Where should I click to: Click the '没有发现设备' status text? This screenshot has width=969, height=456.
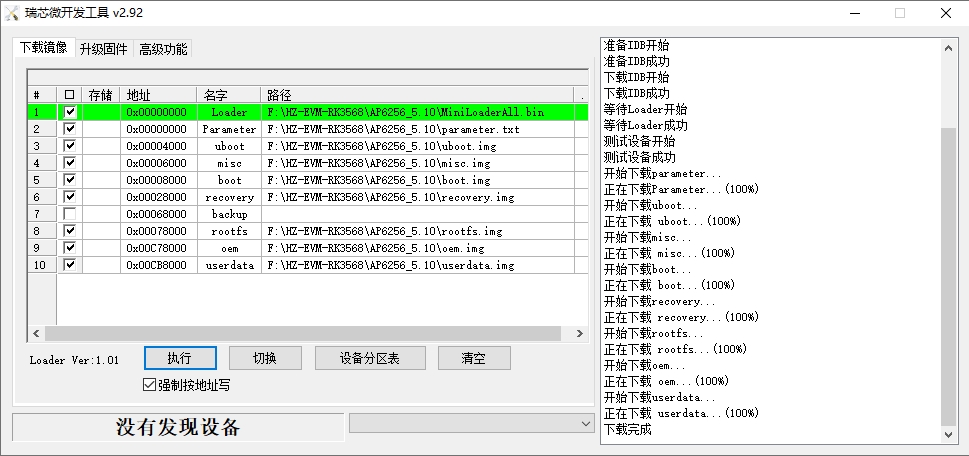178,427
